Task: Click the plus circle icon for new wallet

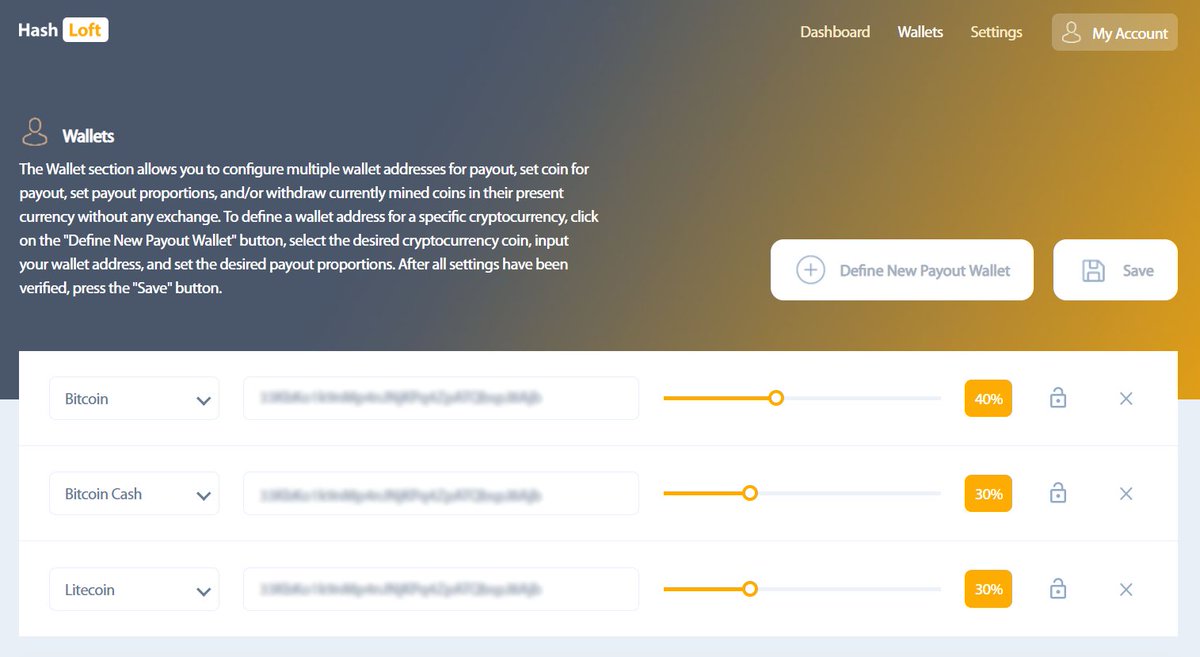Action: pyautogui.click(x=810, y=270)
